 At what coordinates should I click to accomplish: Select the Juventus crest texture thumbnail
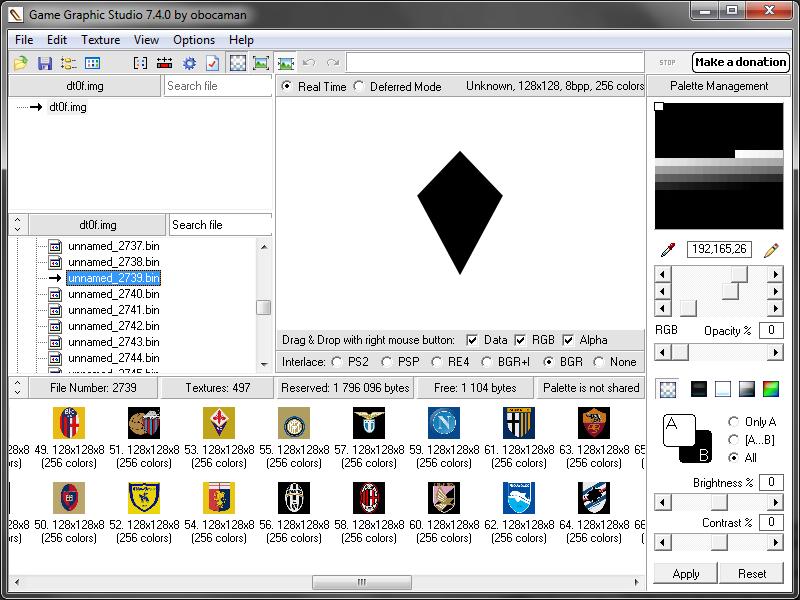[x=294, y=498]
